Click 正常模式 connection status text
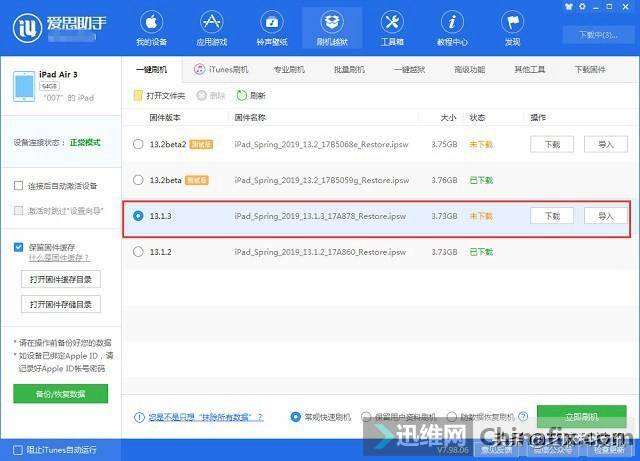The image size is (640, 461). click(85, 143)
